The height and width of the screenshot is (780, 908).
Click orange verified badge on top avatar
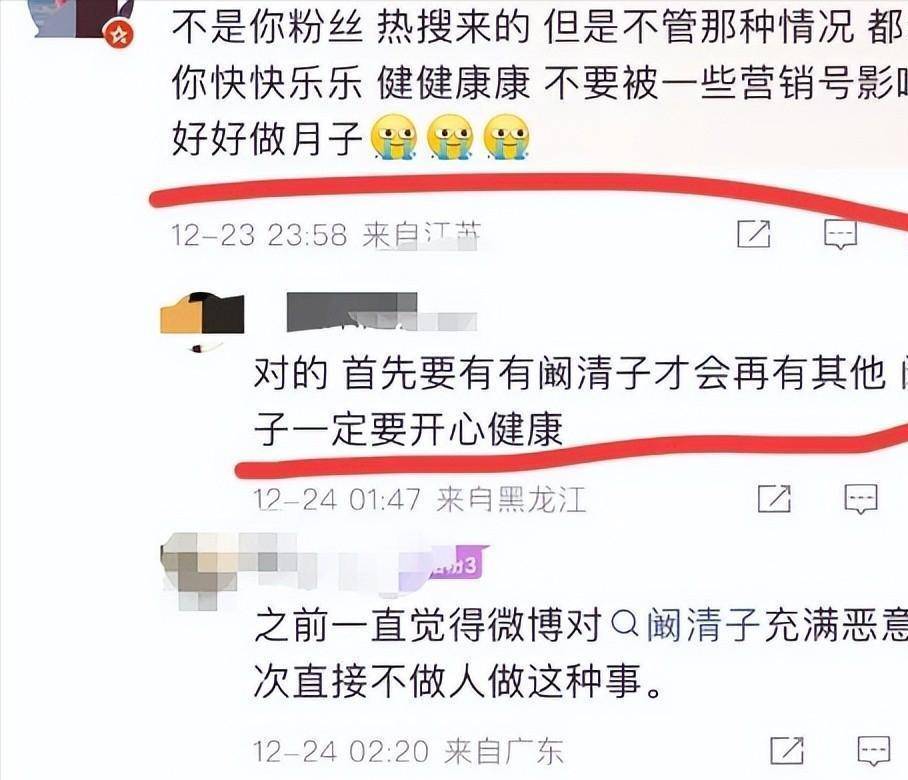[x=119, y=35]
